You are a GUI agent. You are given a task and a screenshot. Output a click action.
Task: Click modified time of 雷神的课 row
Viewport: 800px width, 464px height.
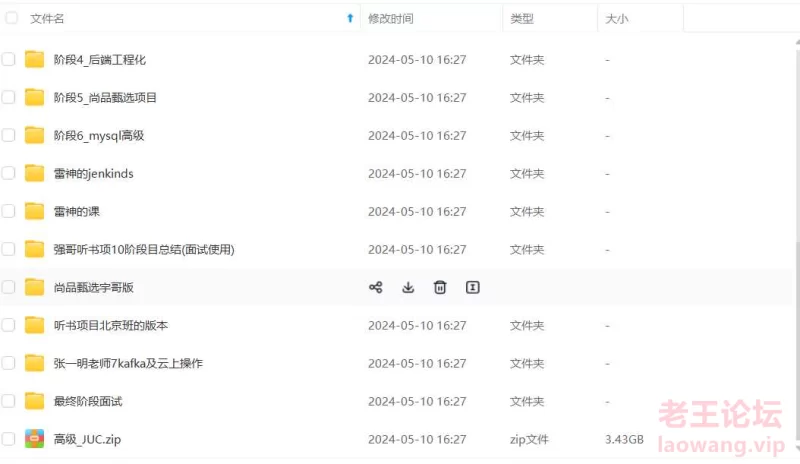(x=417, y=211)
